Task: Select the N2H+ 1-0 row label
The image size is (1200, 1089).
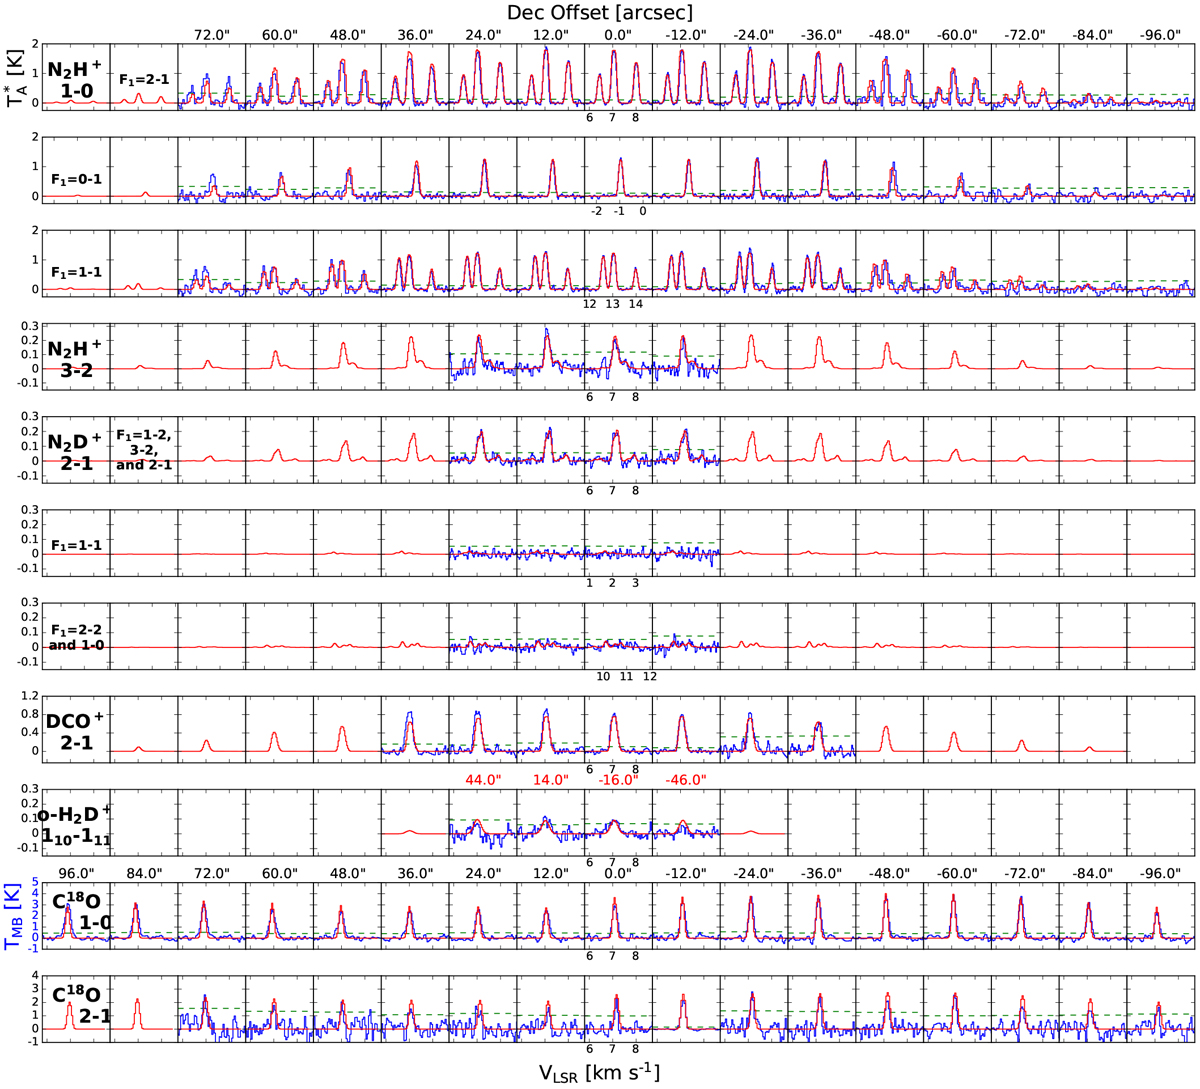Action: tap(75, 80)
